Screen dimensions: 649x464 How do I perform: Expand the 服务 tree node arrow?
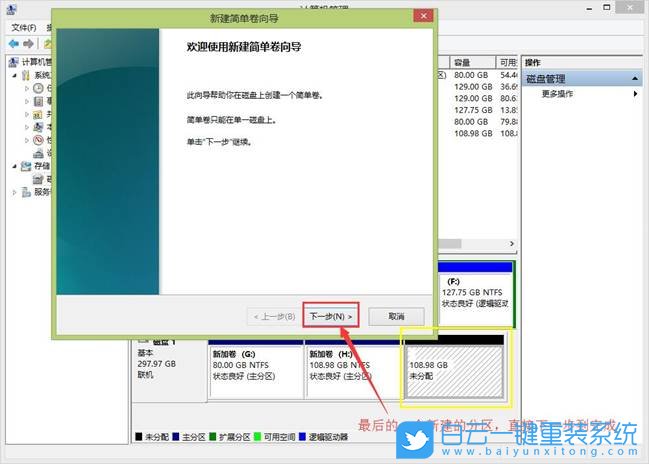pos(14,192)
